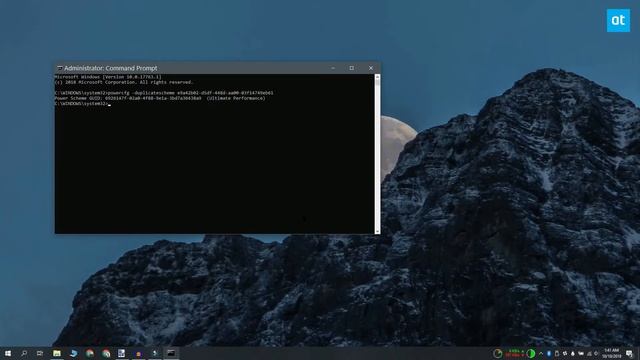
Task: Click the Bluetooth tray icon
Action: click(549, 353)
